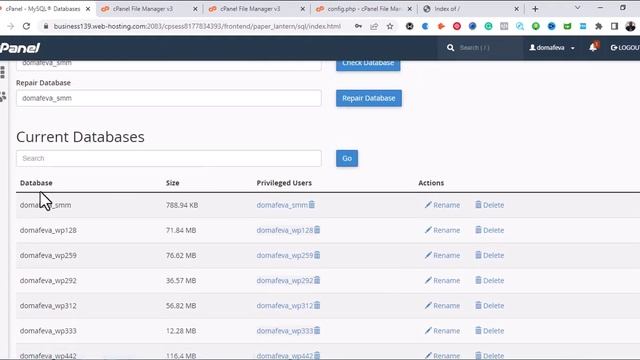The height and width of the screenshot is (360, 640).
Task: Click the LOGOUT link
Action: 625,48
